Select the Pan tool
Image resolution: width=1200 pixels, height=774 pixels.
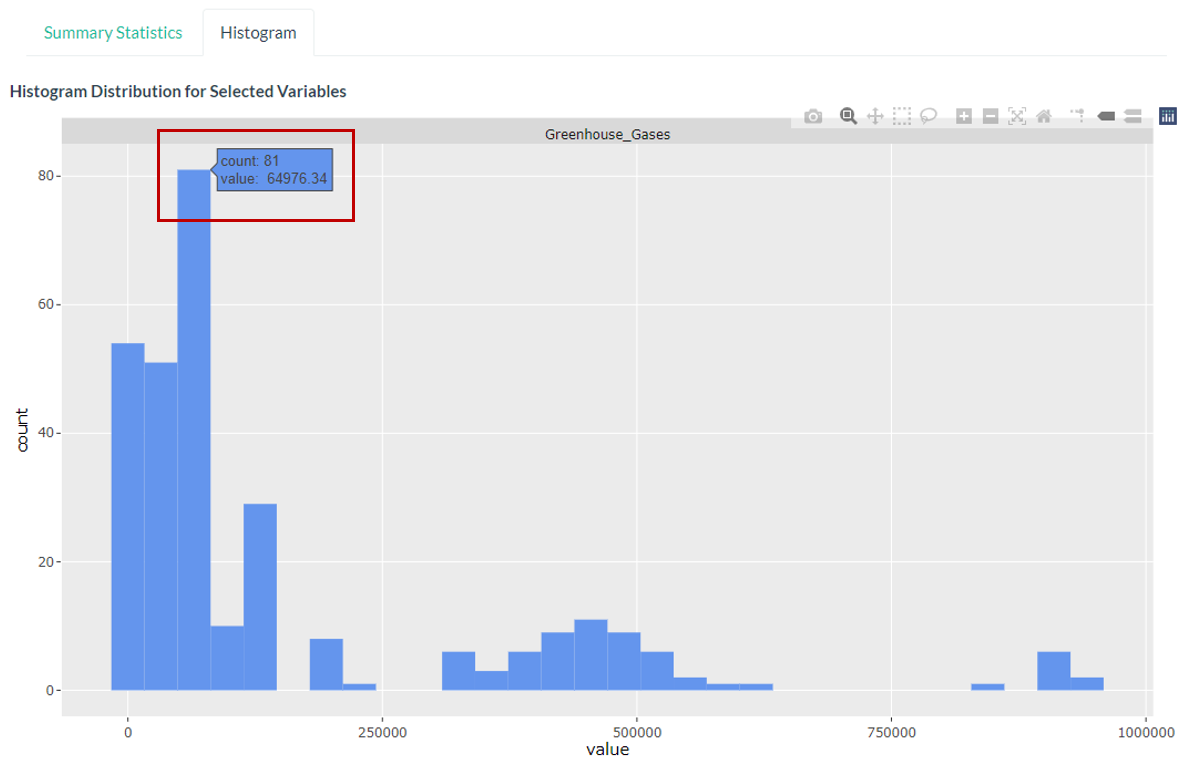pyautogui.click(x=874, y=116)
